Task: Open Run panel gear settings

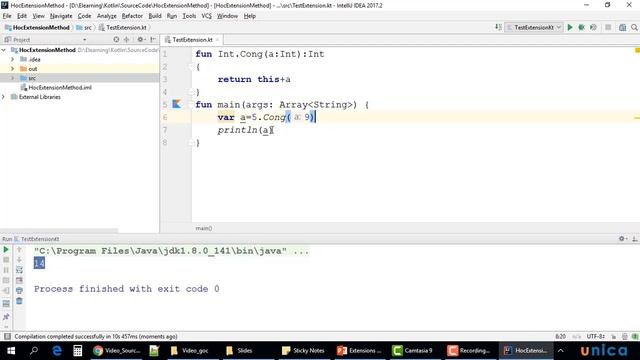Action: [x=622, y=239]
